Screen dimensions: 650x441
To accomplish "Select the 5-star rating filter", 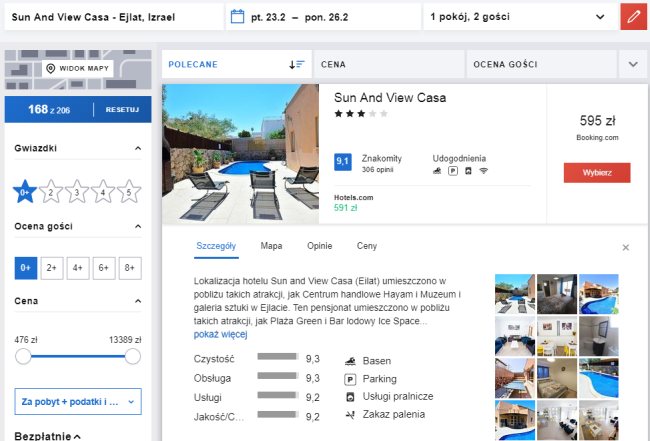I will click(x=130, y=191).
